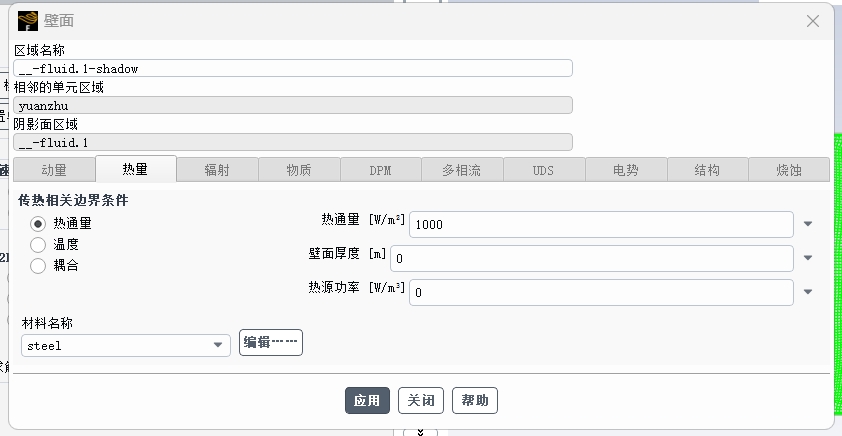The image size is (842, 436).
Task: Click the 编辑 material button
Action: click(x=271, y=343)
